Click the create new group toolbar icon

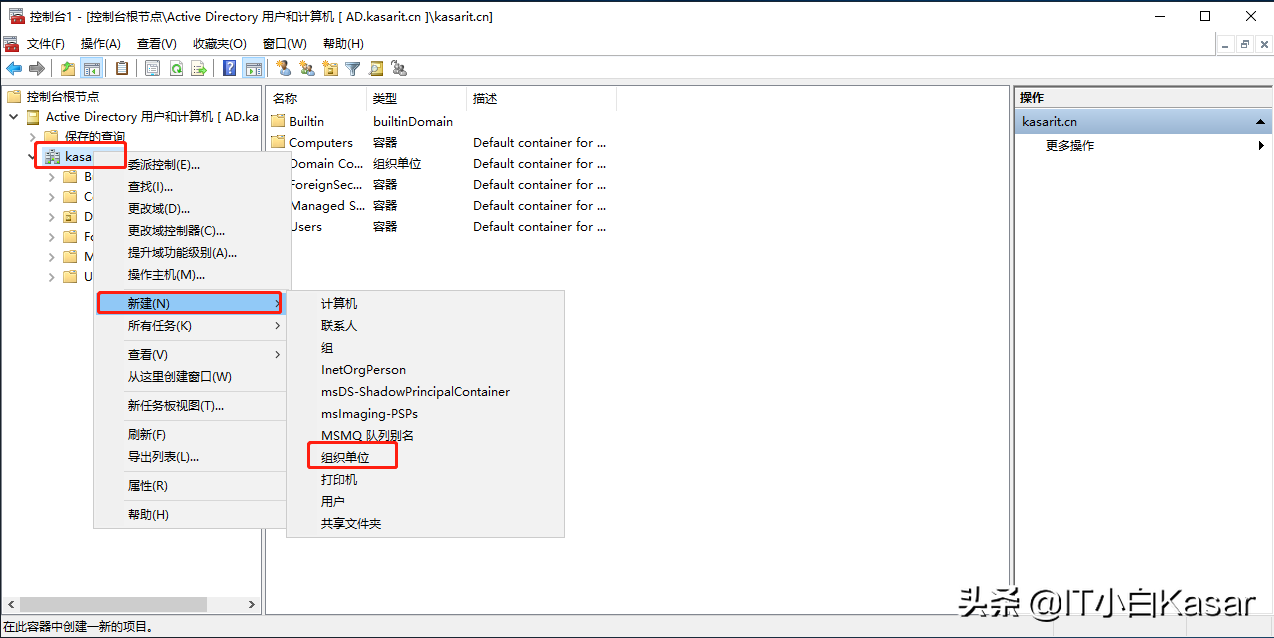pos(307,68)
